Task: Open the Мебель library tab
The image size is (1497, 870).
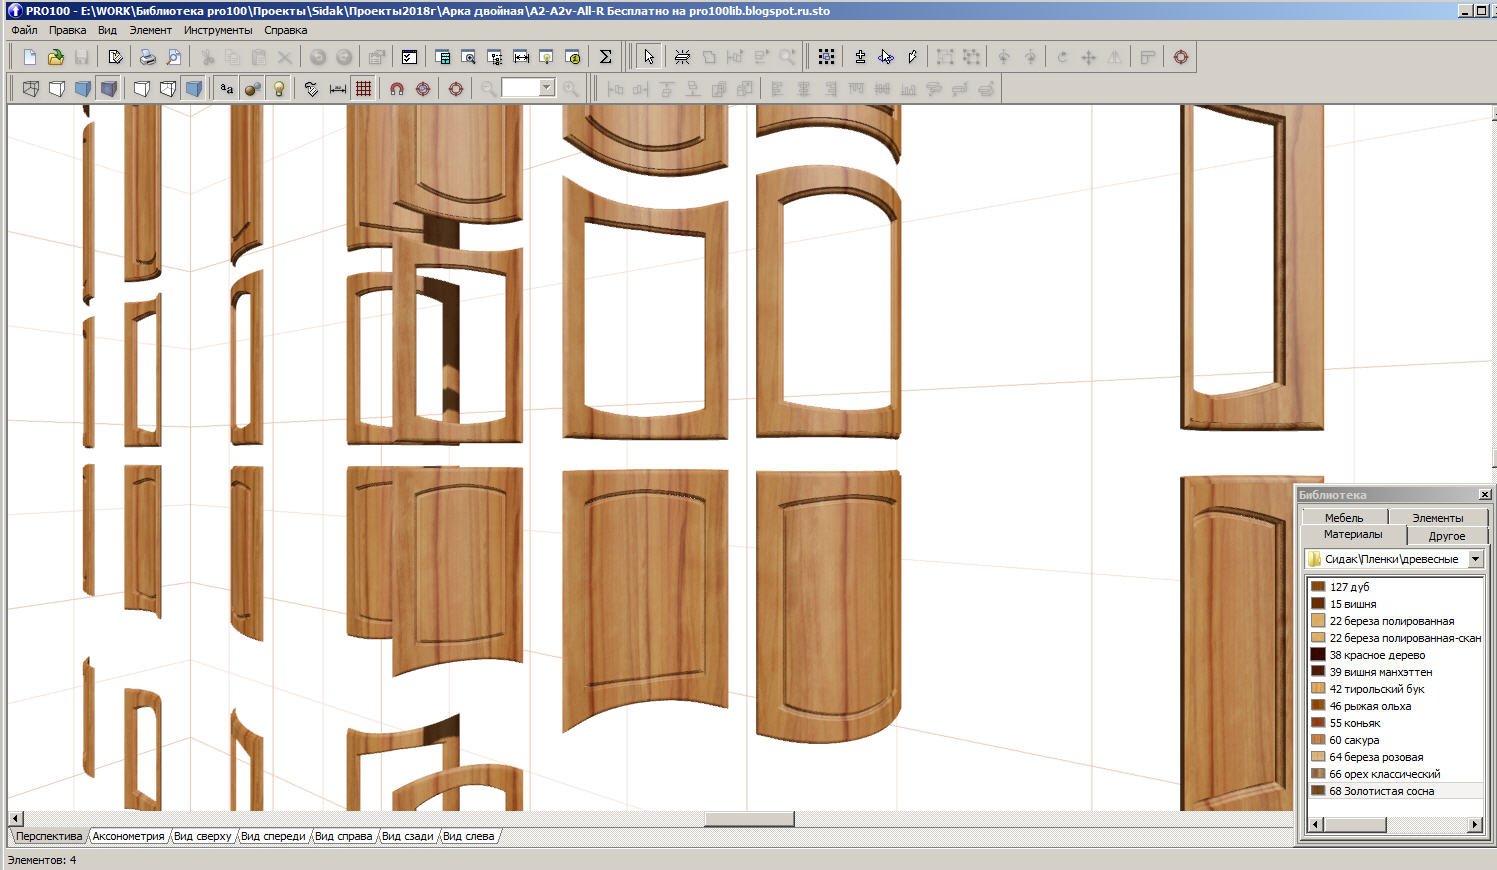Action: (1344, 517)
